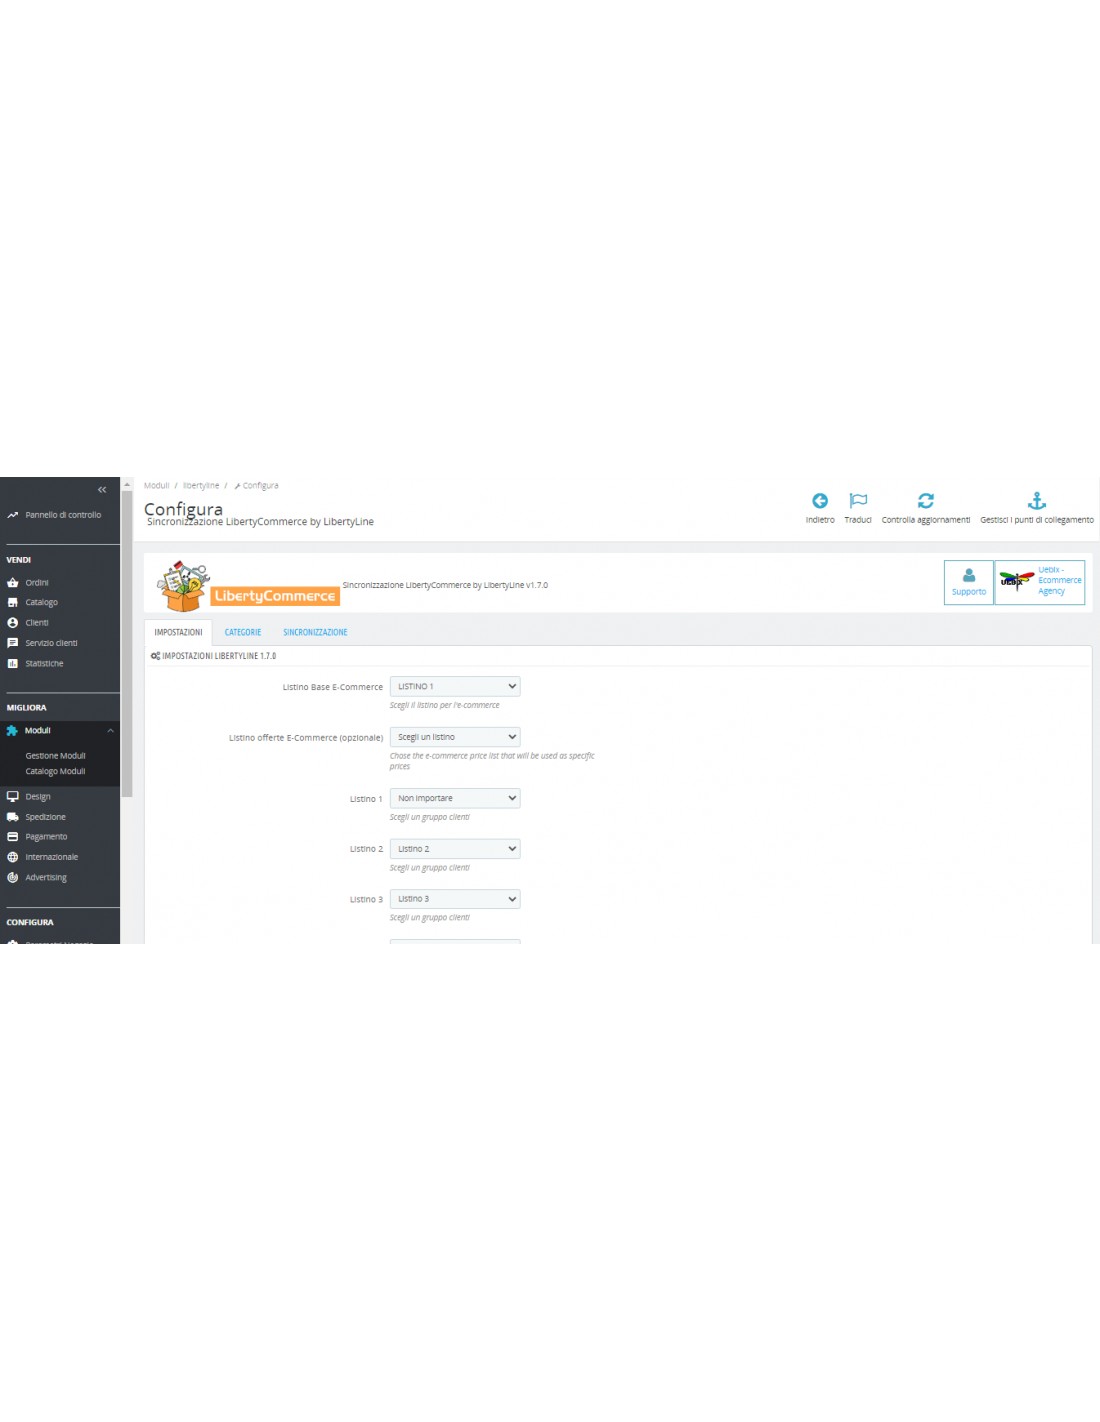Click the scrollbar up arrow
This screenshot has width=1100, height=1422.
pyautogui.click(x=127, y=485)
